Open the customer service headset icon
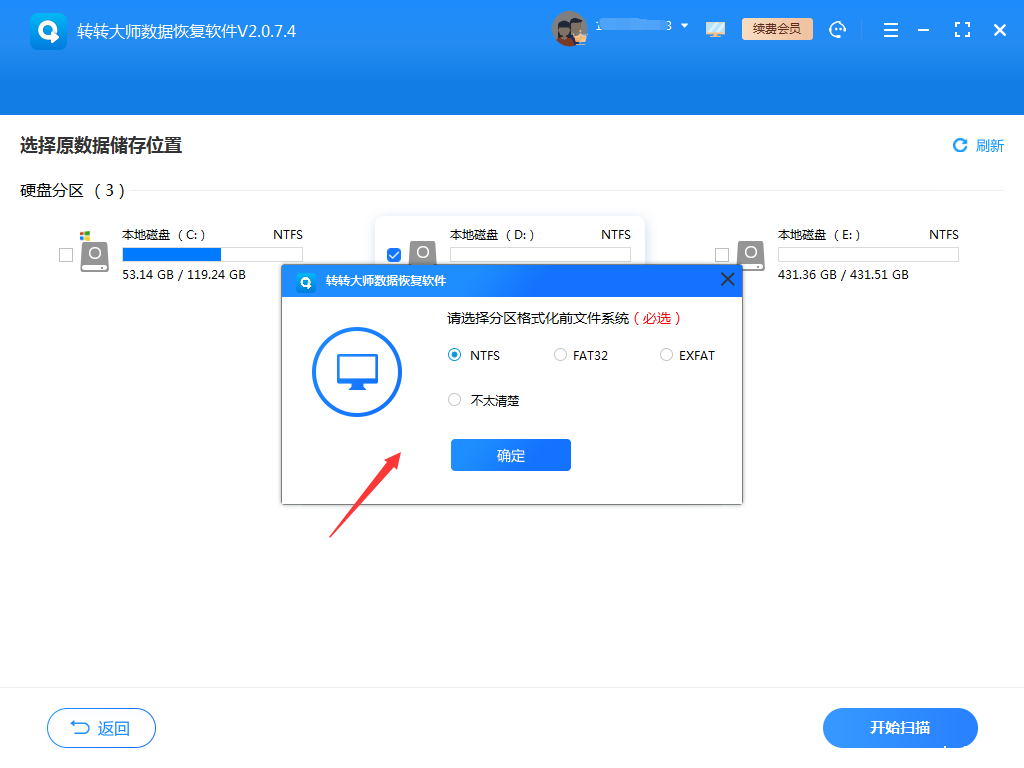1024x768 pixels. coord(838,29)
